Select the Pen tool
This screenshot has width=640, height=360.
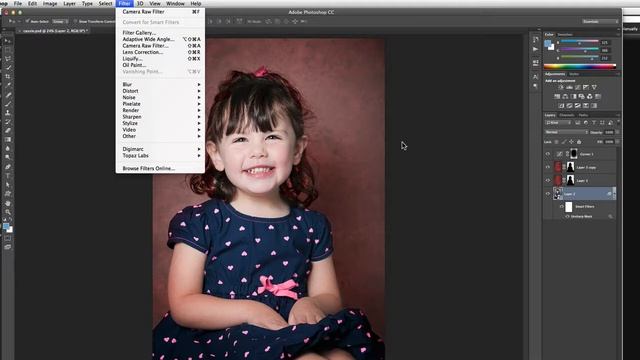pos(8,167)
